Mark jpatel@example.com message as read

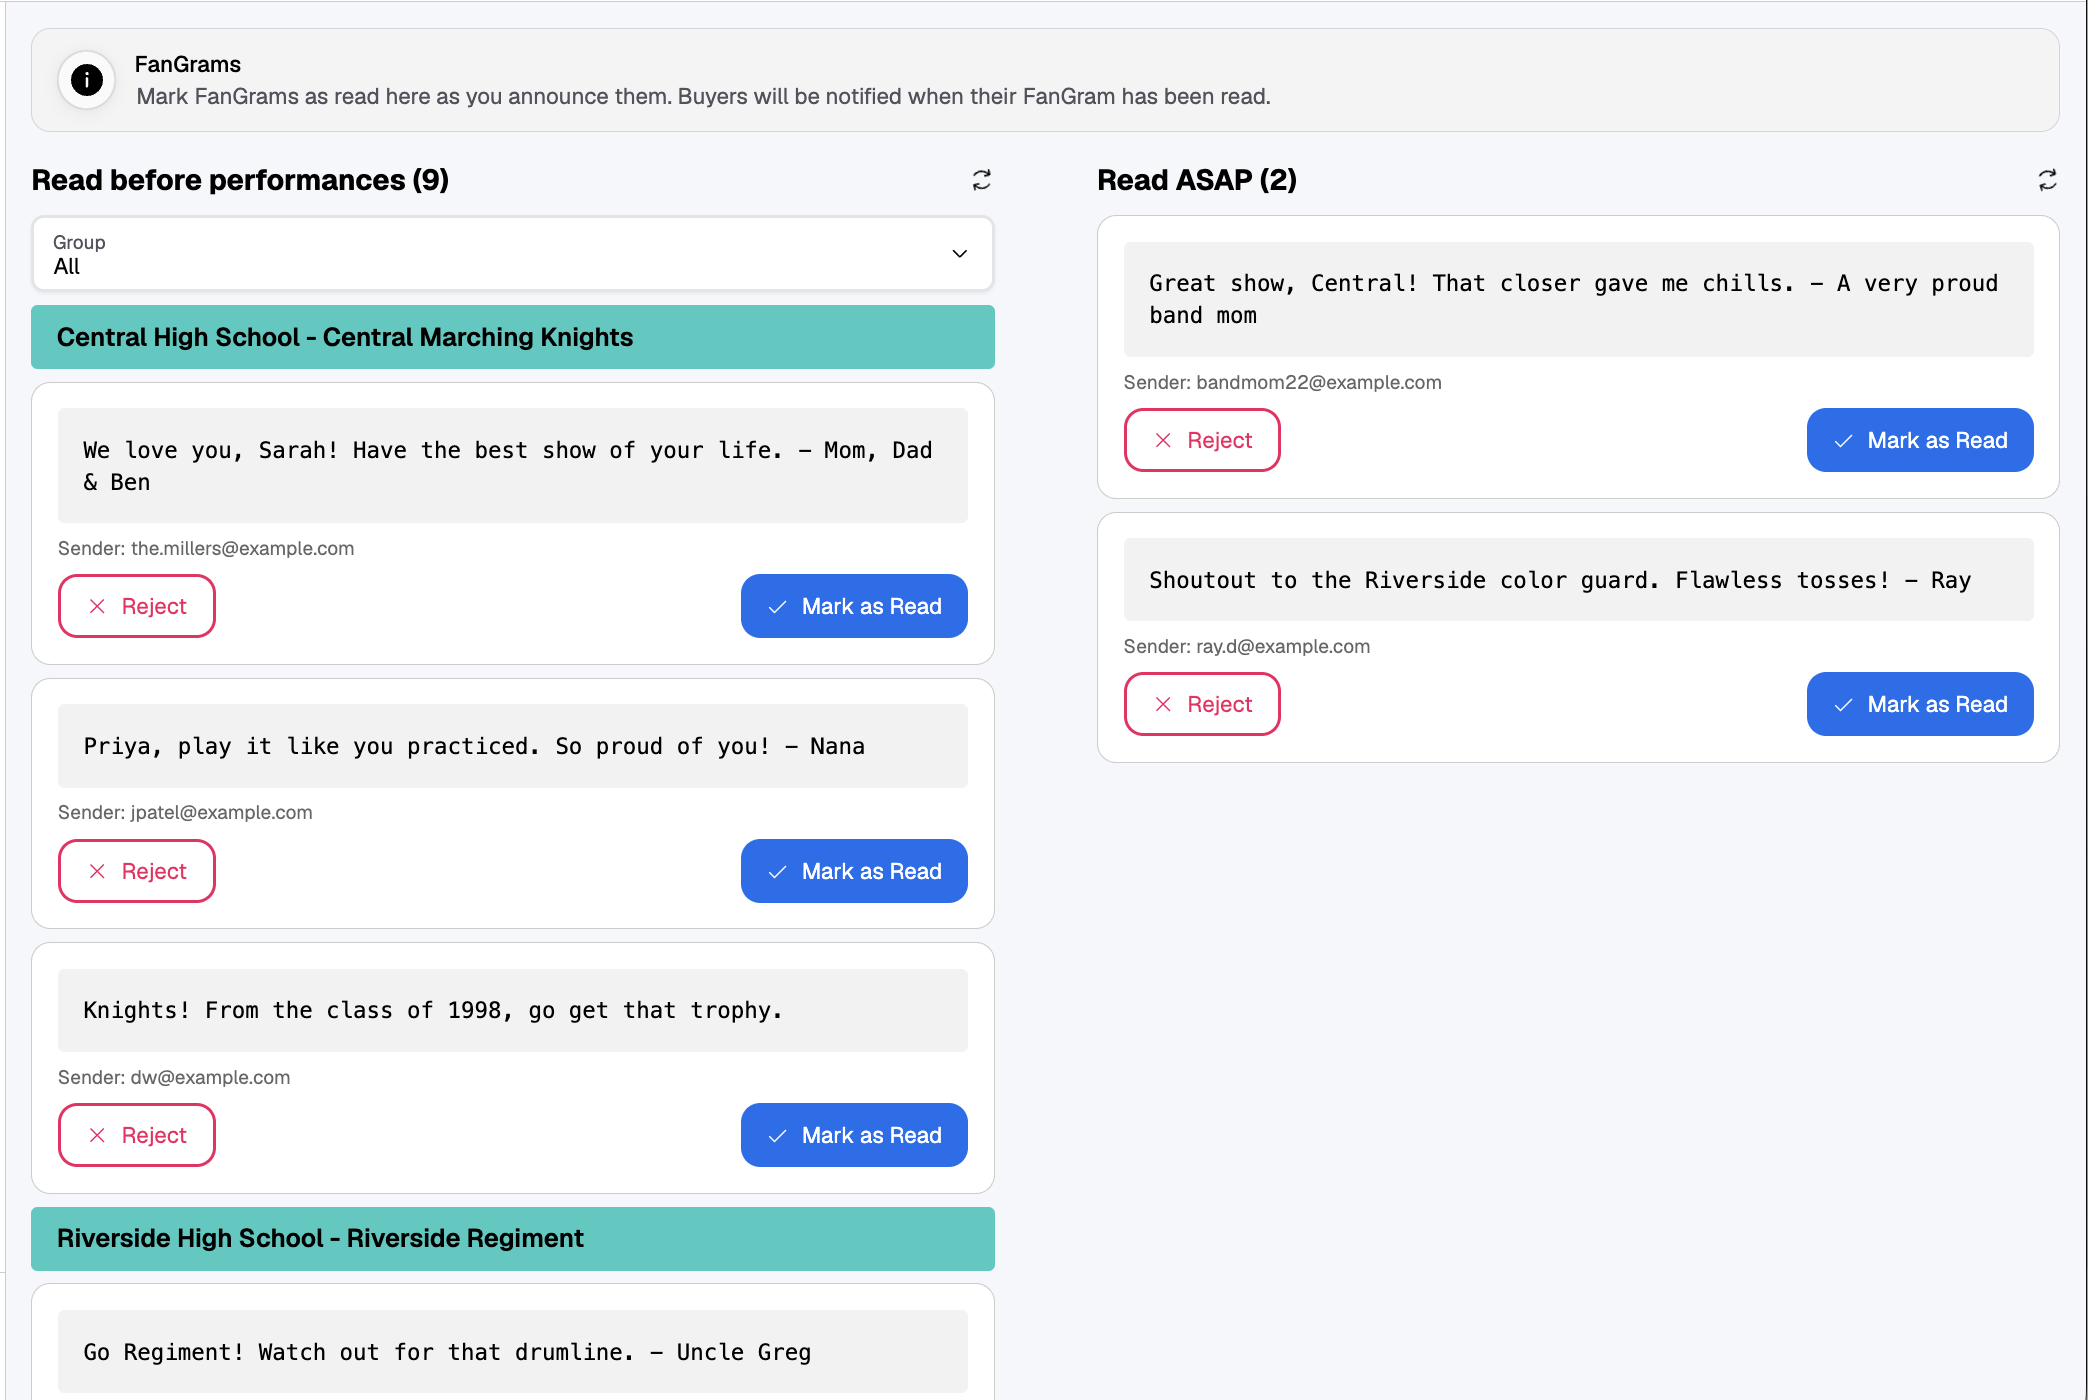(854, 871)
